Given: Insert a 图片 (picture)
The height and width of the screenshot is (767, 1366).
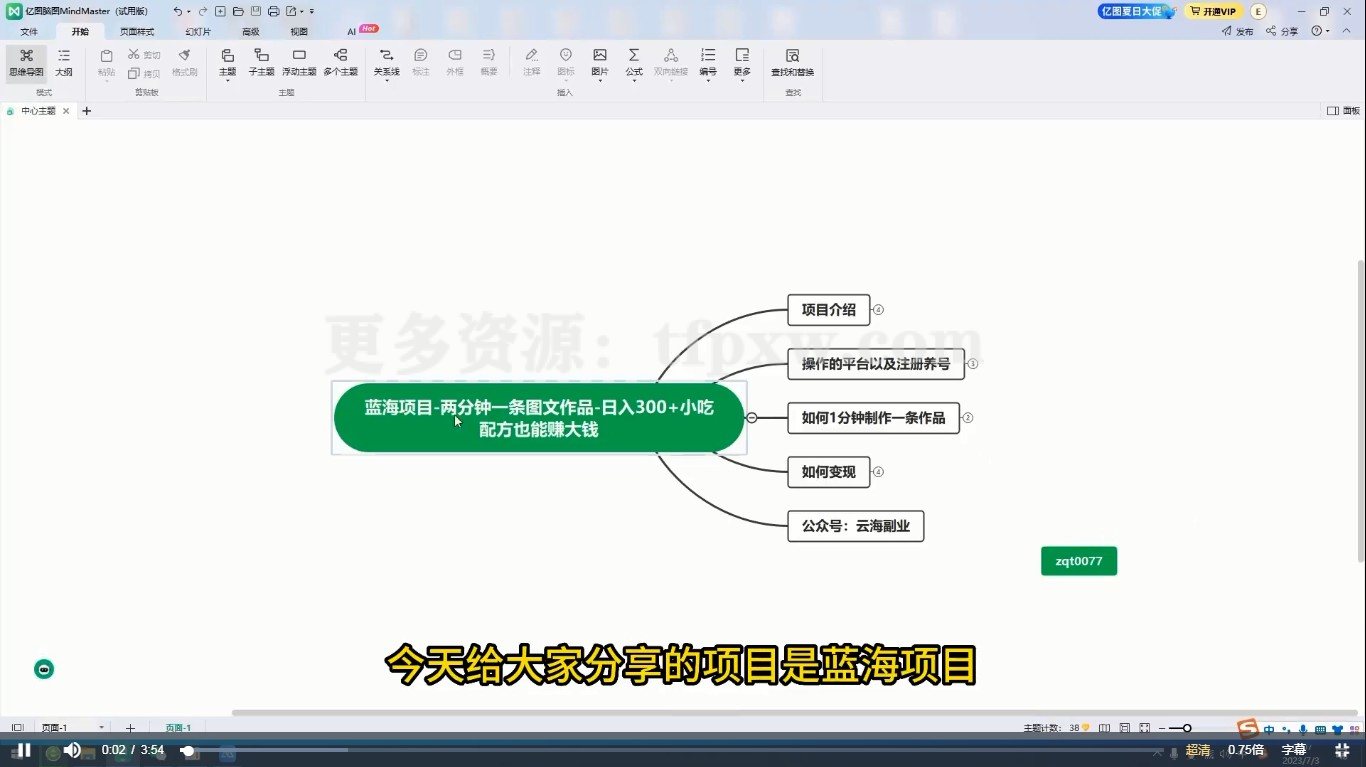Looking at the screenshot, I should point(599,60).
